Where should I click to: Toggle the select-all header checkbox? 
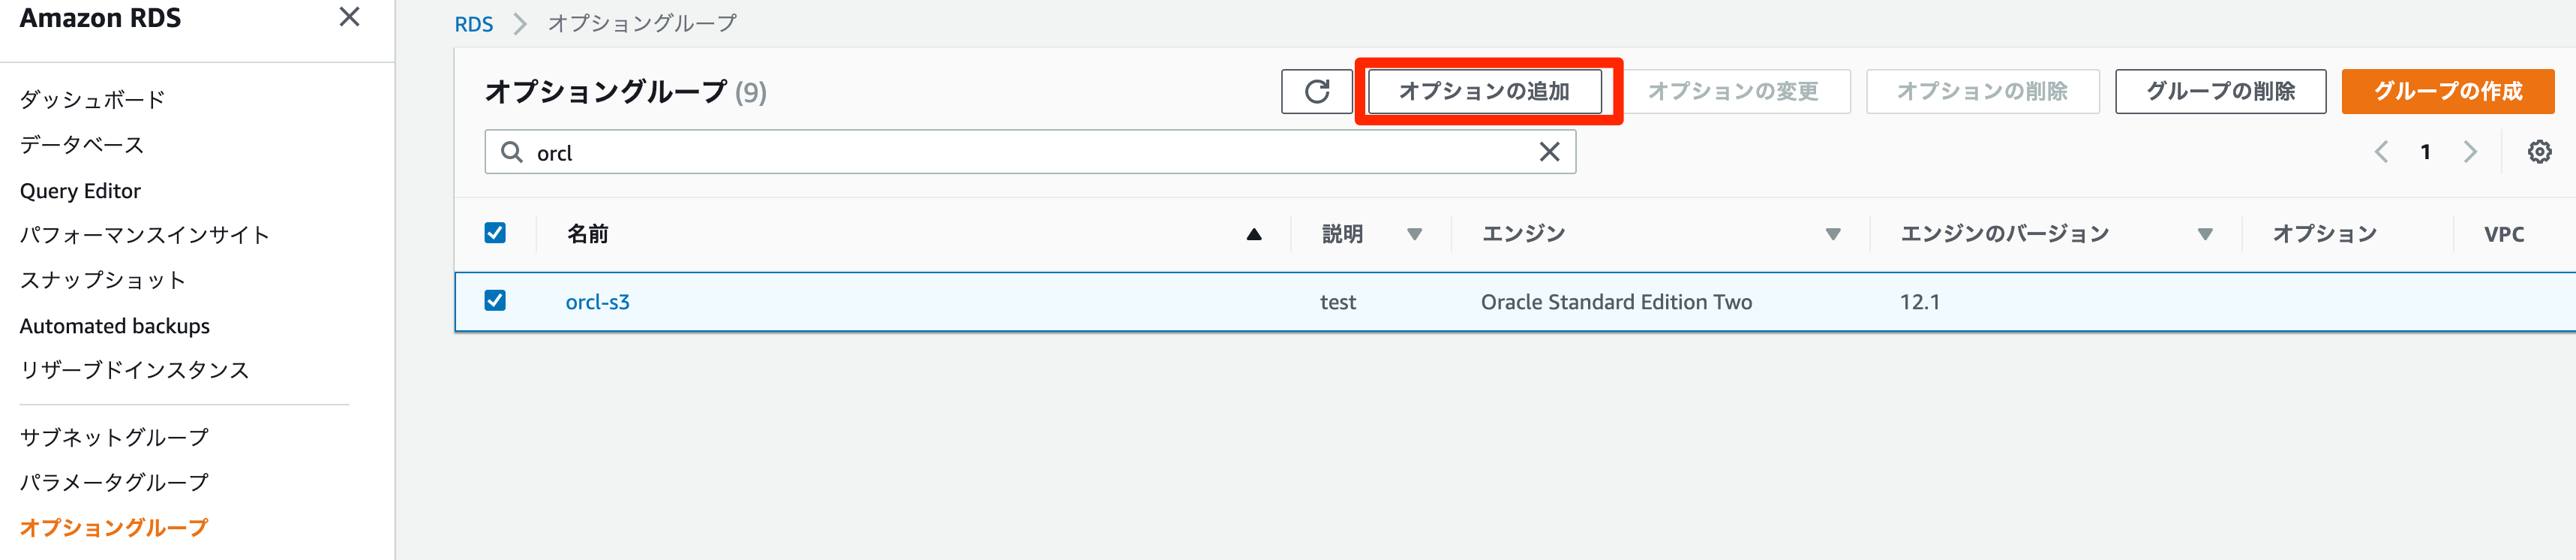[495, 233]
